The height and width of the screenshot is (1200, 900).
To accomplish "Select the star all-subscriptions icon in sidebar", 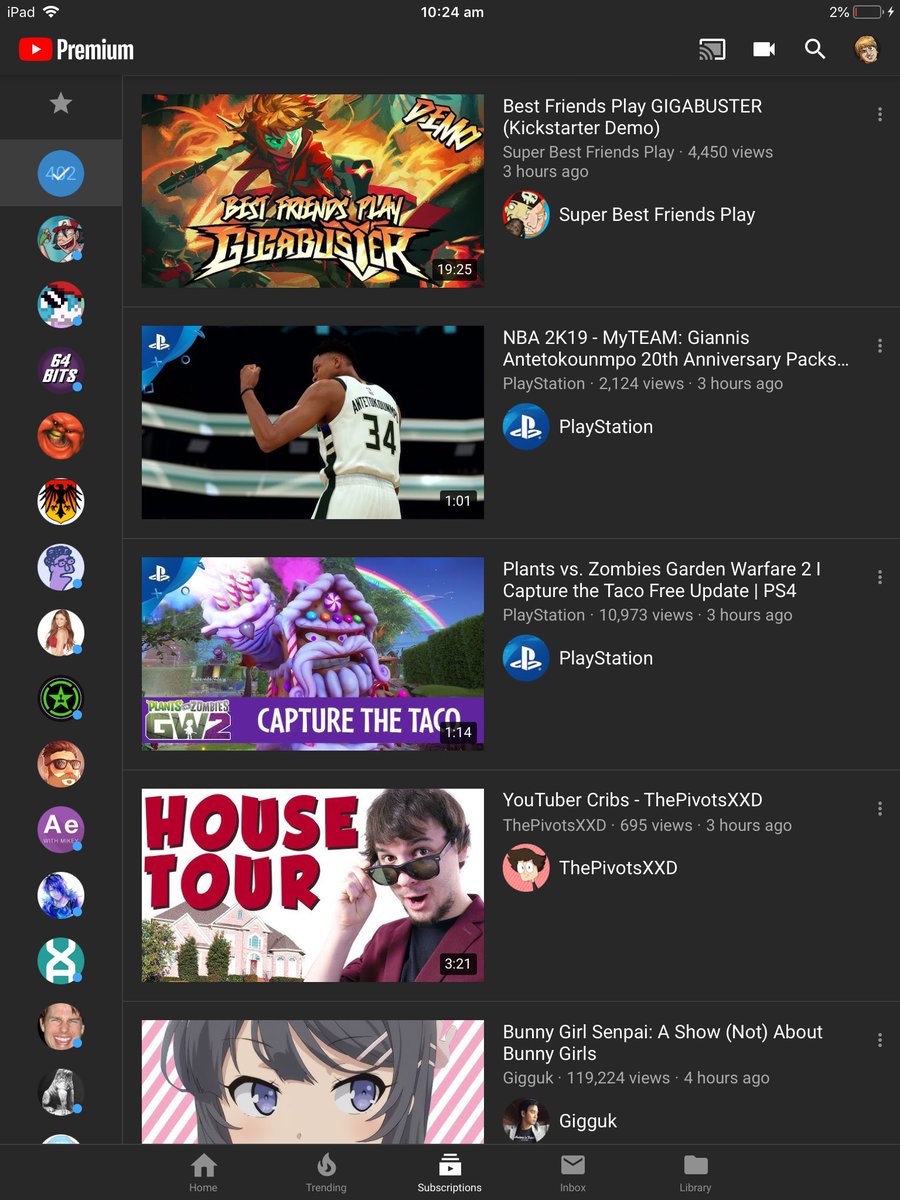I will point(61,103).
